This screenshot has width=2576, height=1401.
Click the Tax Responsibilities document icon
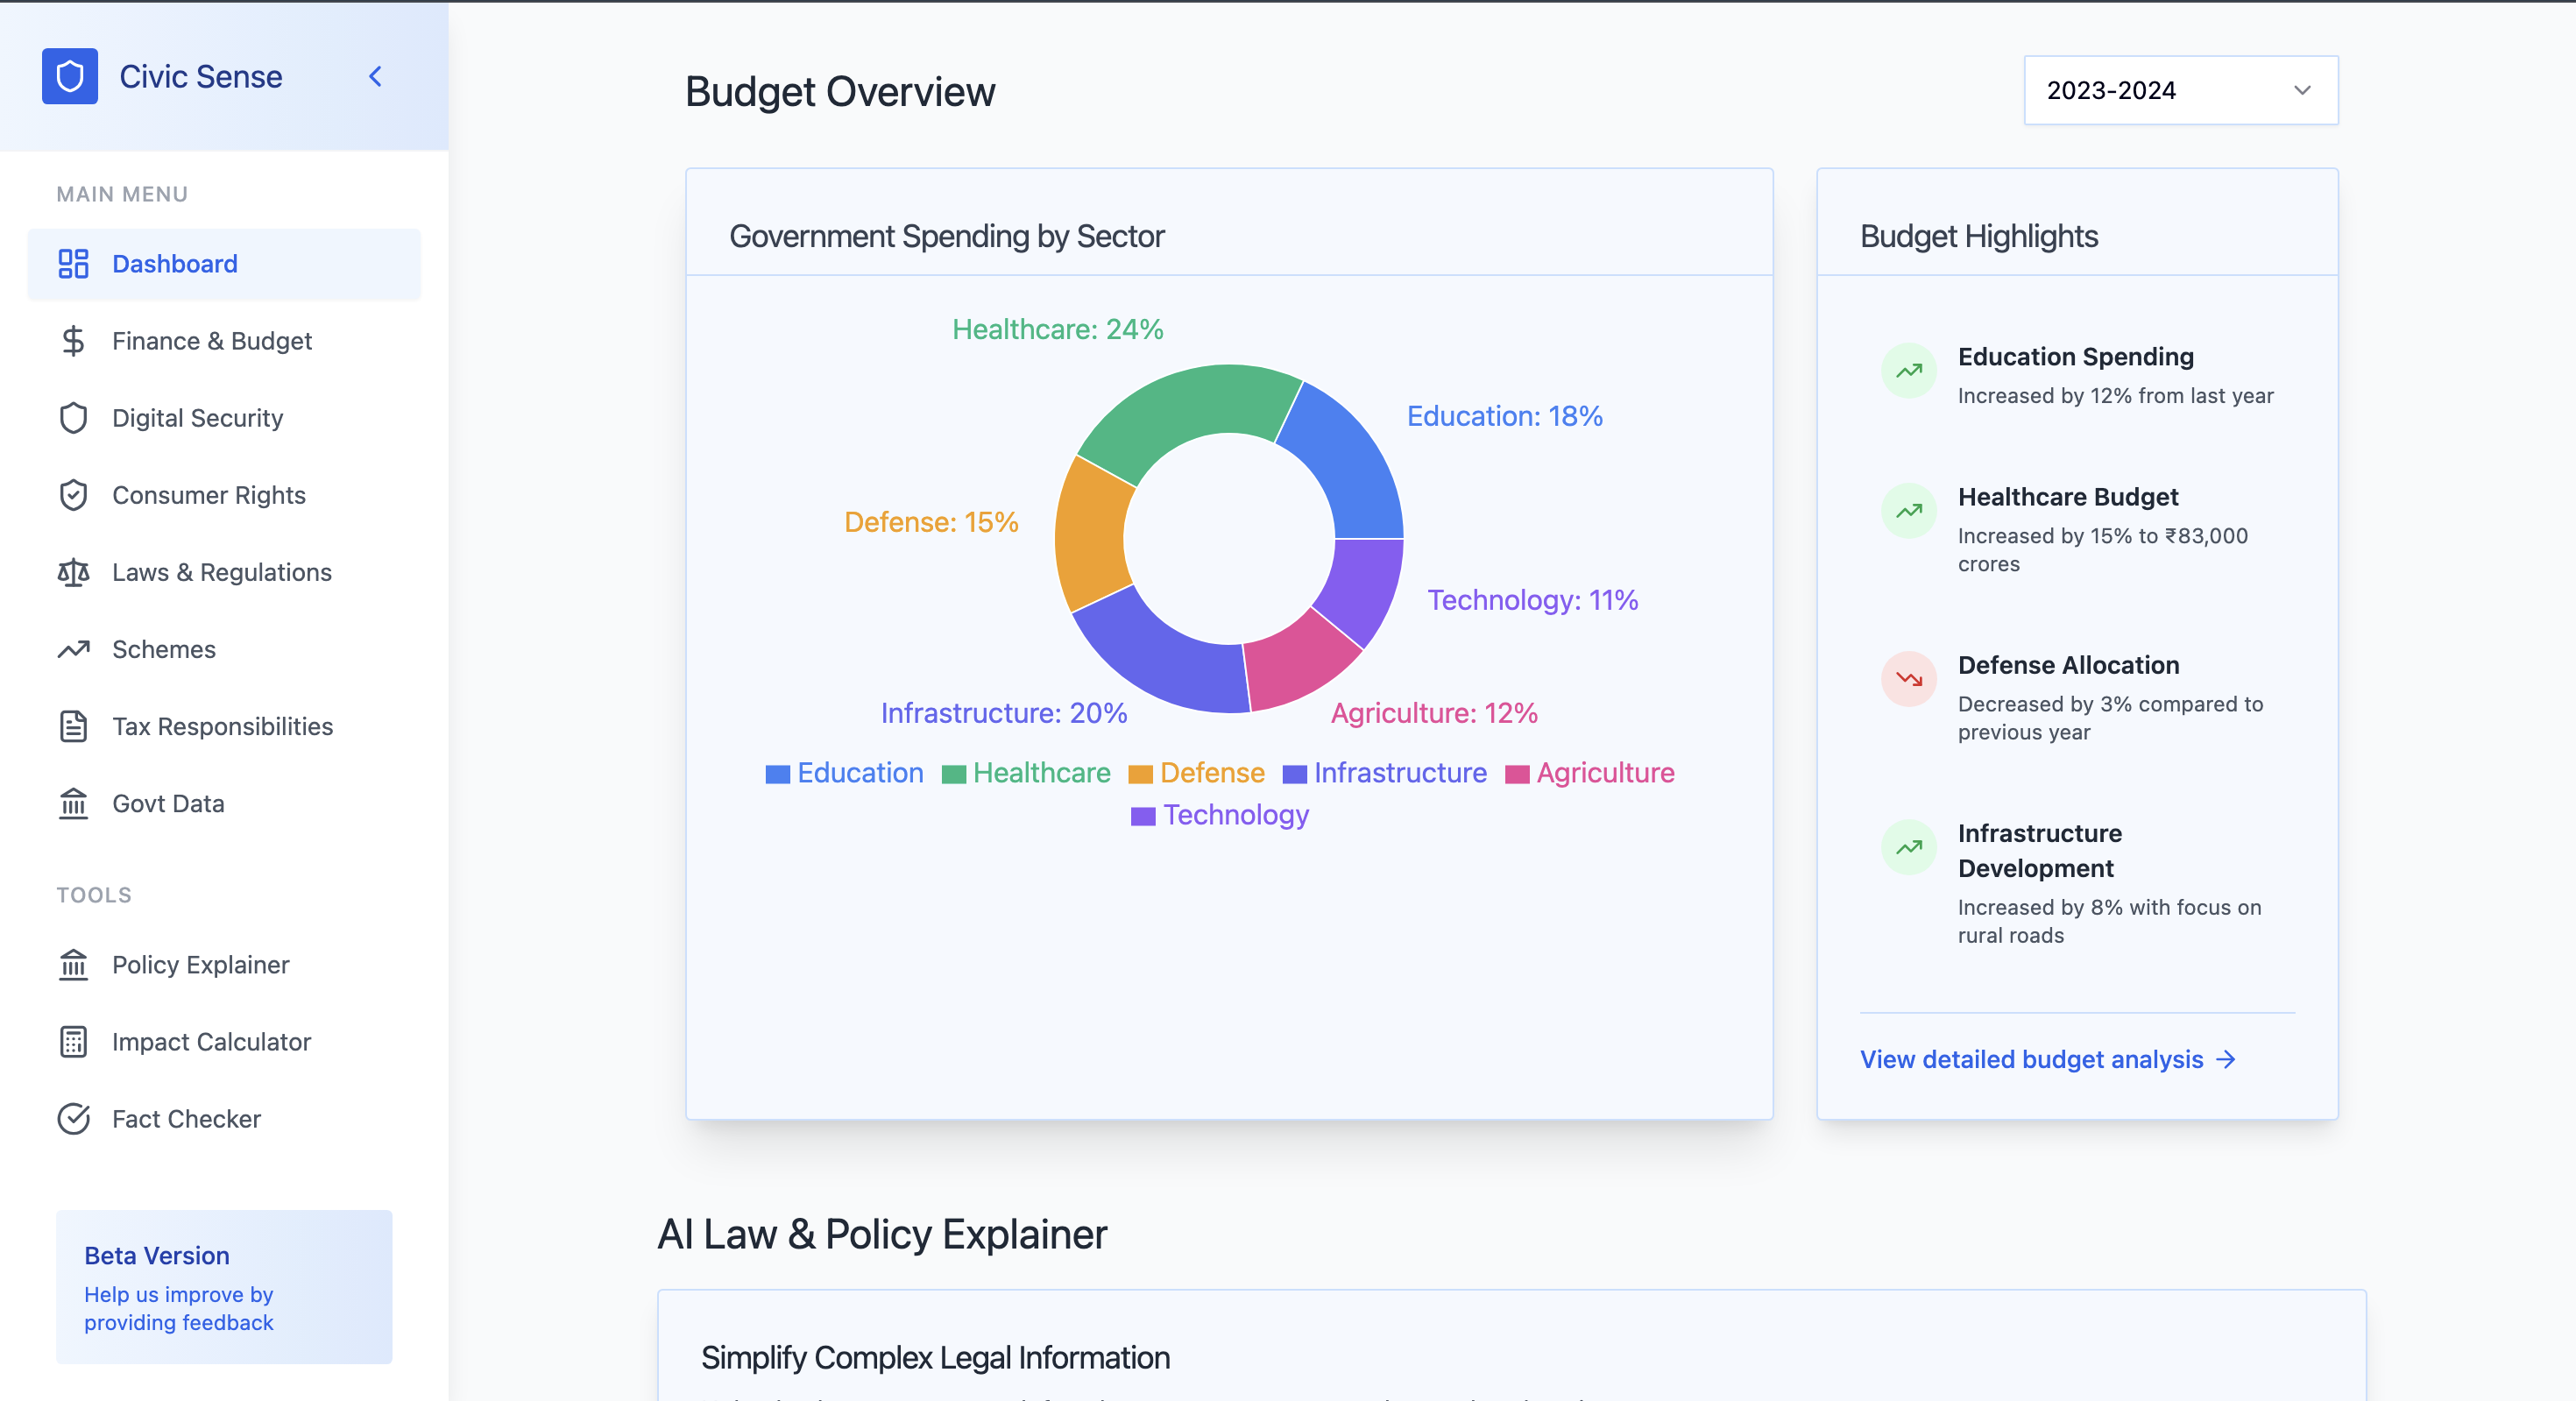(x=73, y=726)
